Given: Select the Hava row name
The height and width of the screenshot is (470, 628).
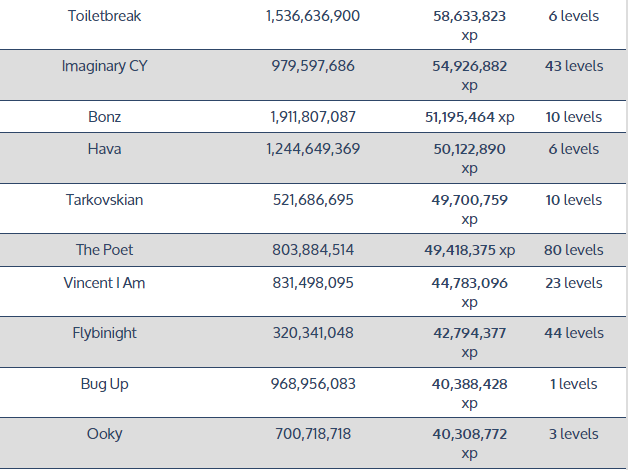Looking at the screenshot, I should (x=105, y=149).
